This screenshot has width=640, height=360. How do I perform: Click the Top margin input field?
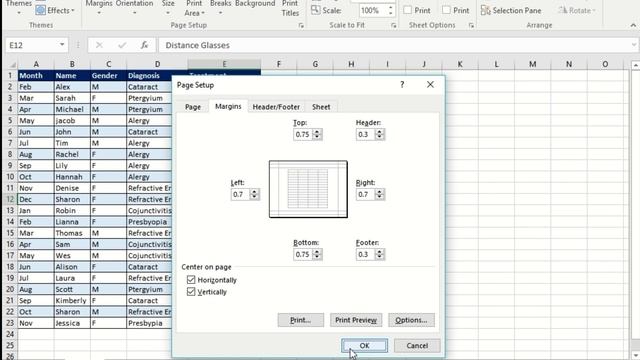point(303,134)
